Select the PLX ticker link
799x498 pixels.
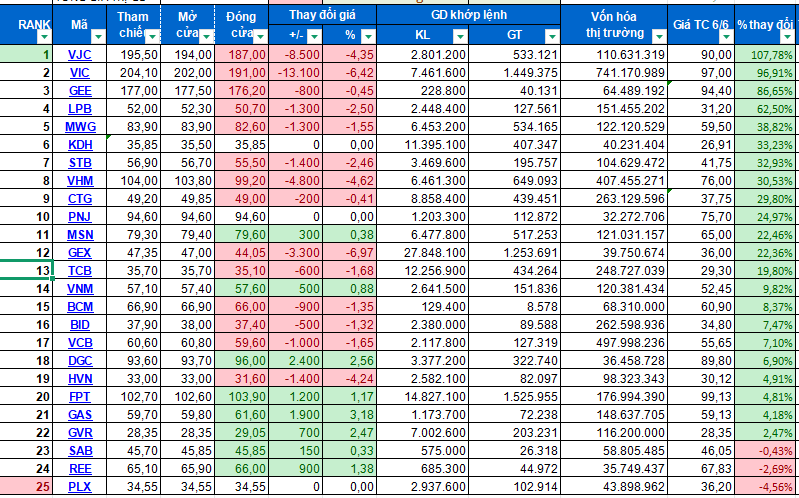click(x=79, y=487)
